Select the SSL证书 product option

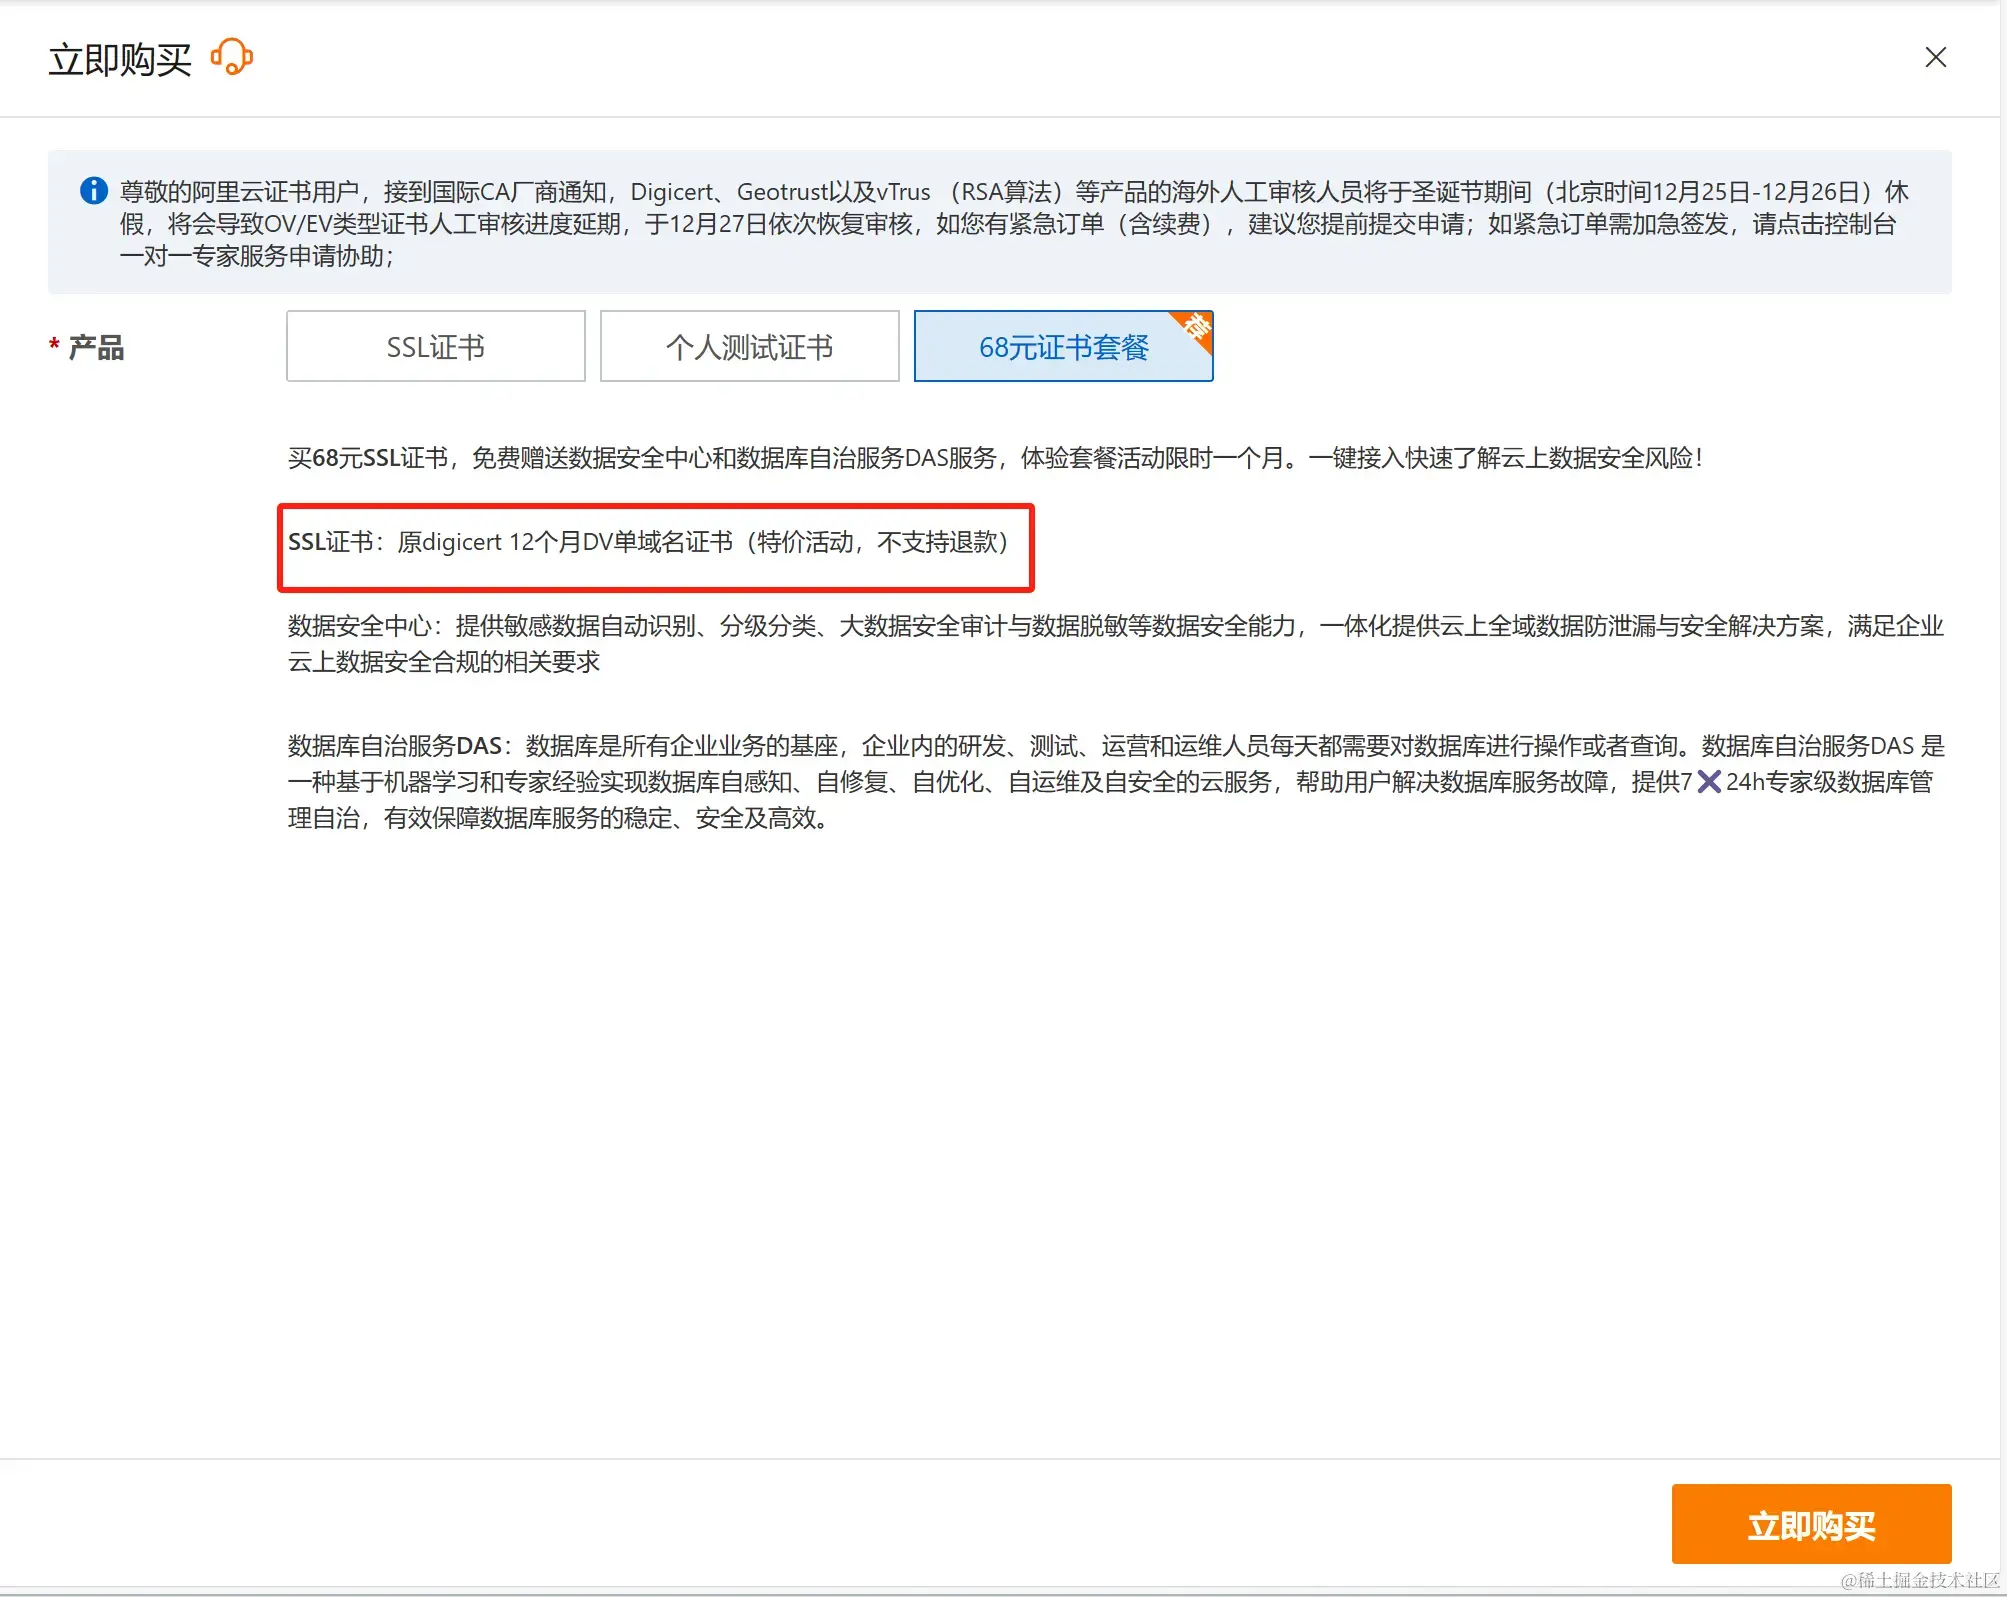435,347
